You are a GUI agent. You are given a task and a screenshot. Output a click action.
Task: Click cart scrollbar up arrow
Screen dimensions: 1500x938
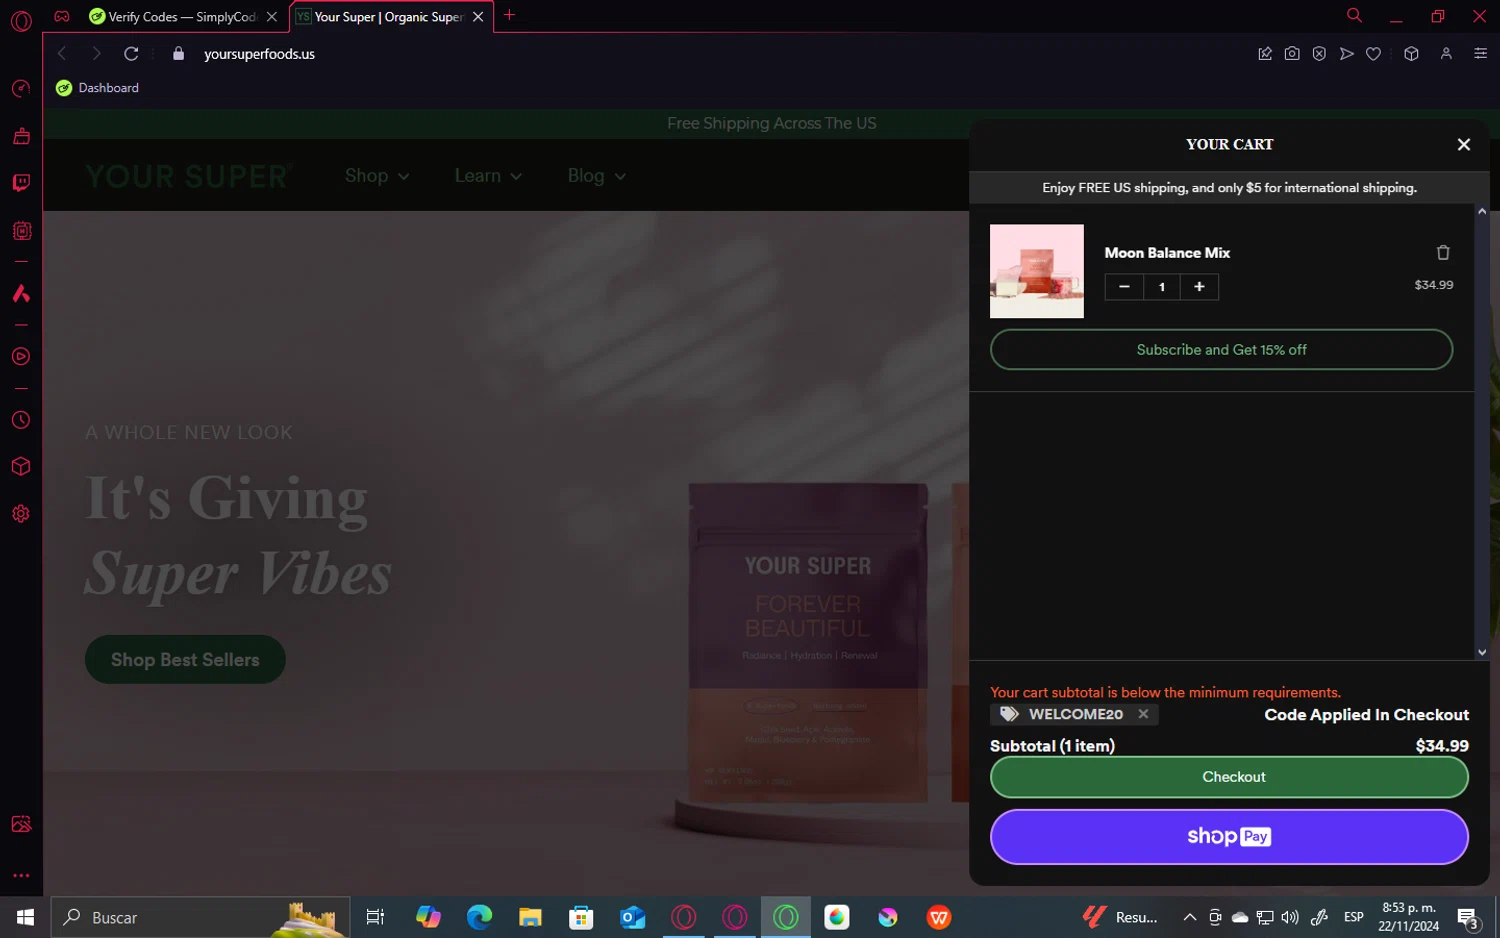coord(1482,211)
